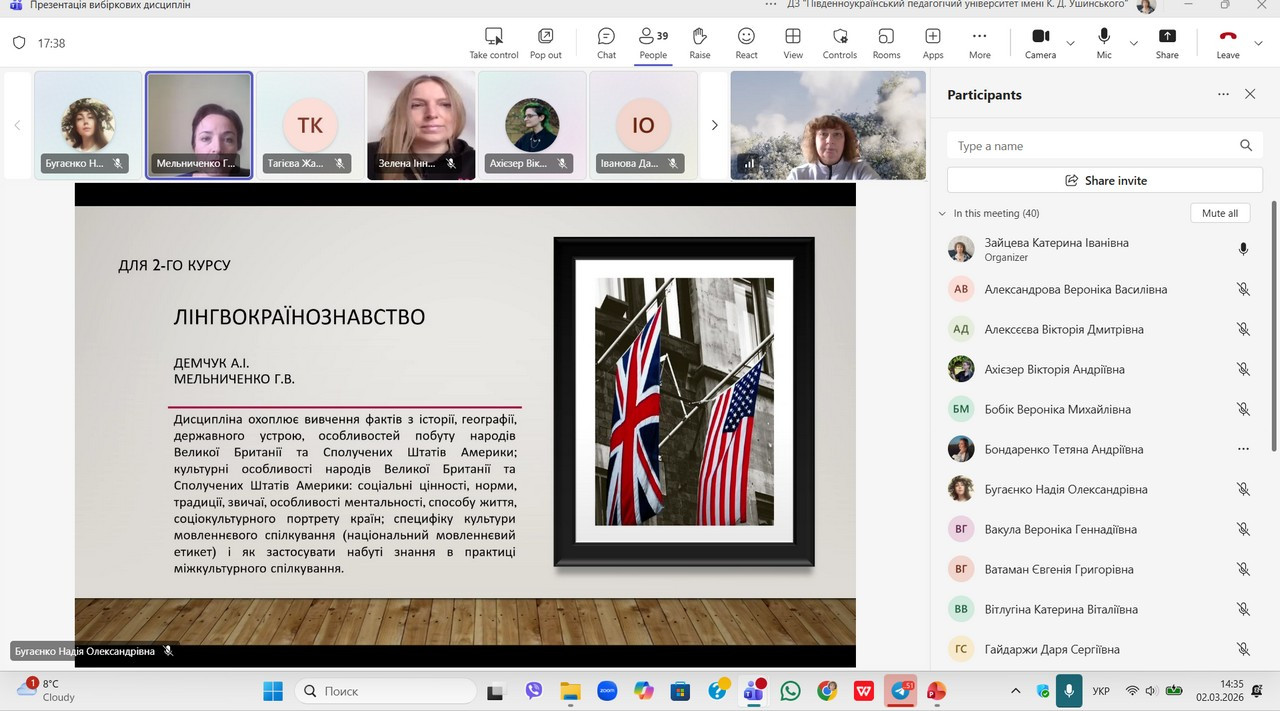Click the Share invite button
Viewport: 1280px width, 711px height.
1105,181
